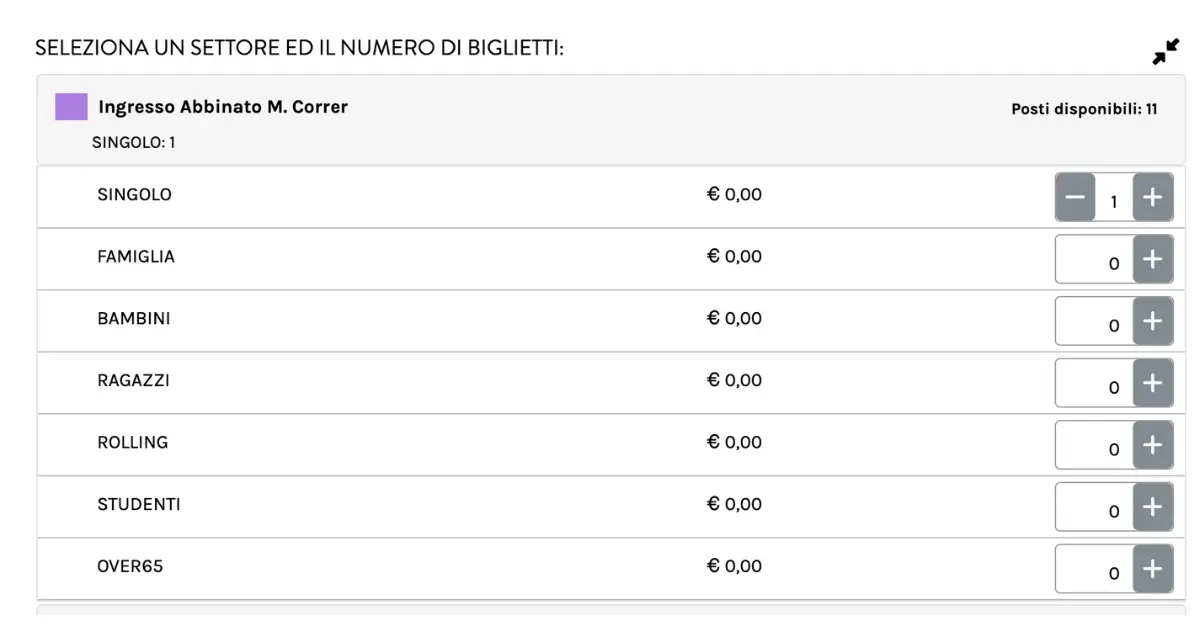Viewport: 1200px width, 630px height.
Task: Click the purple sector color swatch
Action: click(x=71, y=106)
